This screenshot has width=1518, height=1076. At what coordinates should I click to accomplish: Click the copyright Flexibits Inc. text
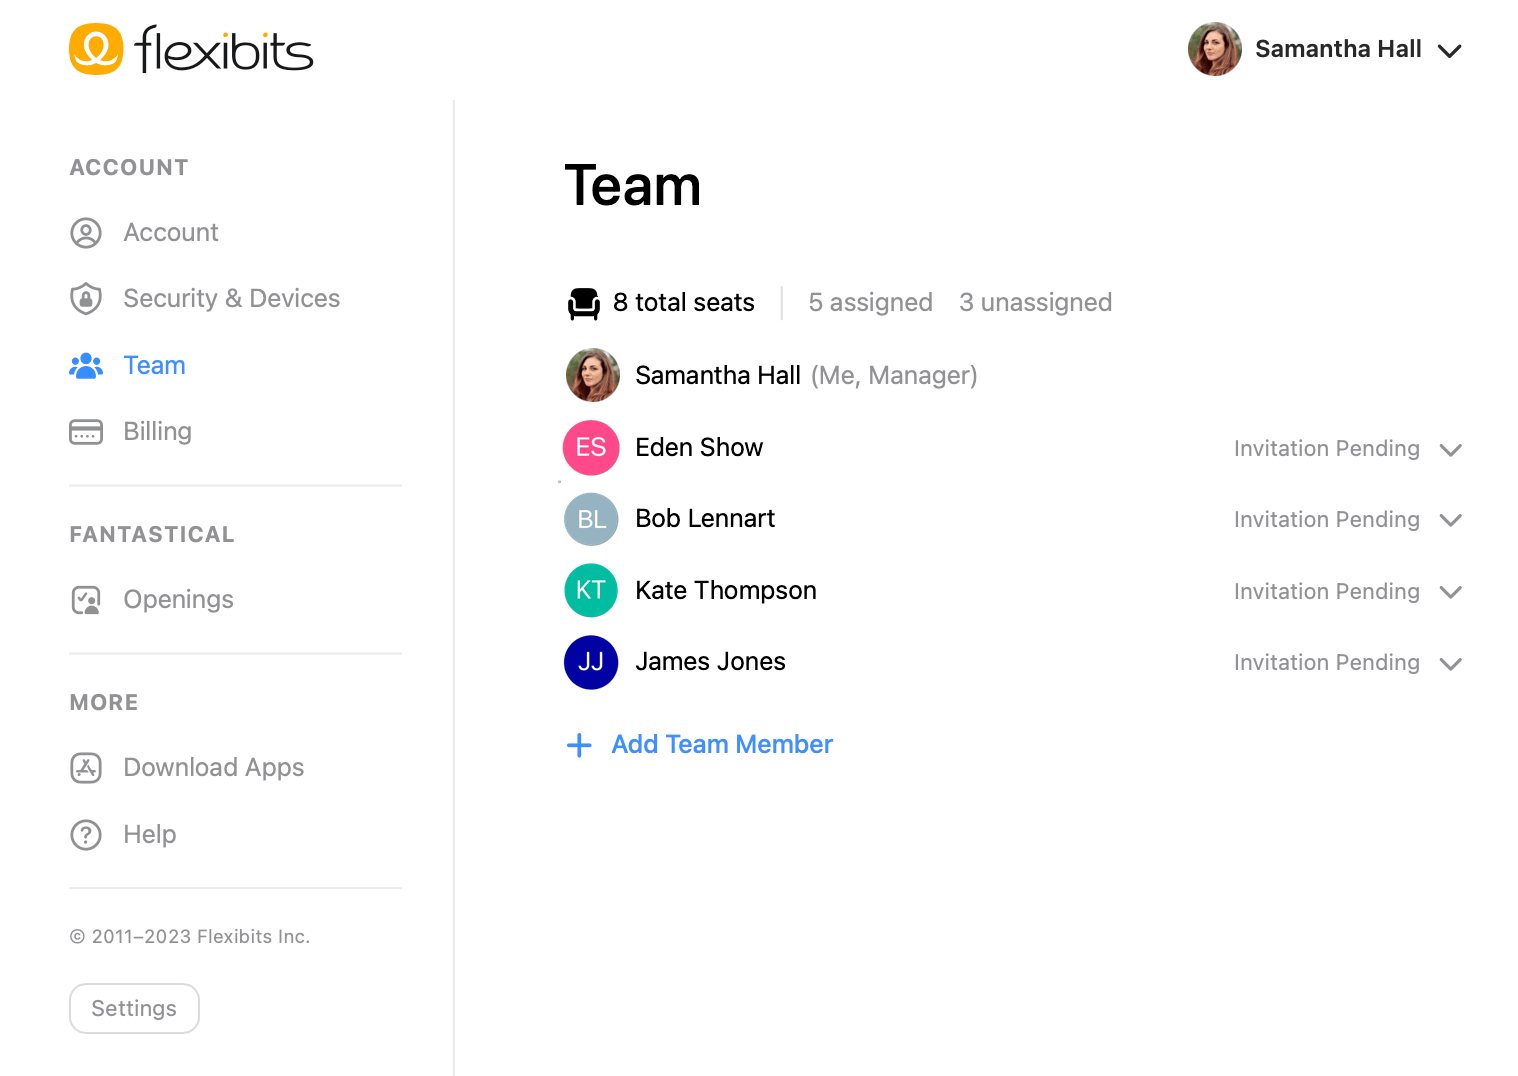point(189,937)
